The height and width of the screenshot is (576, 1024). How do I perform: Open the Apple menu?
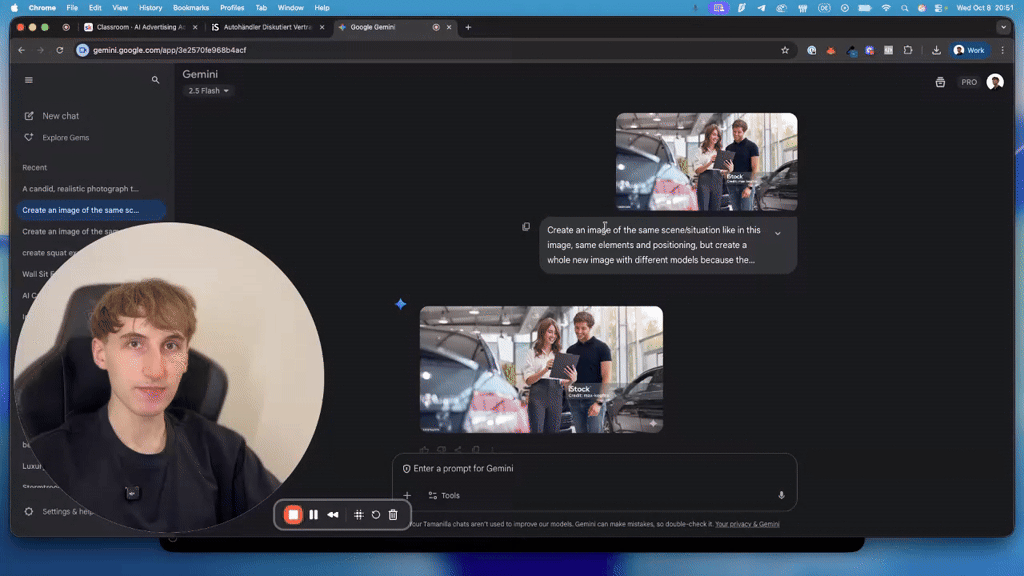pos(14,8)
